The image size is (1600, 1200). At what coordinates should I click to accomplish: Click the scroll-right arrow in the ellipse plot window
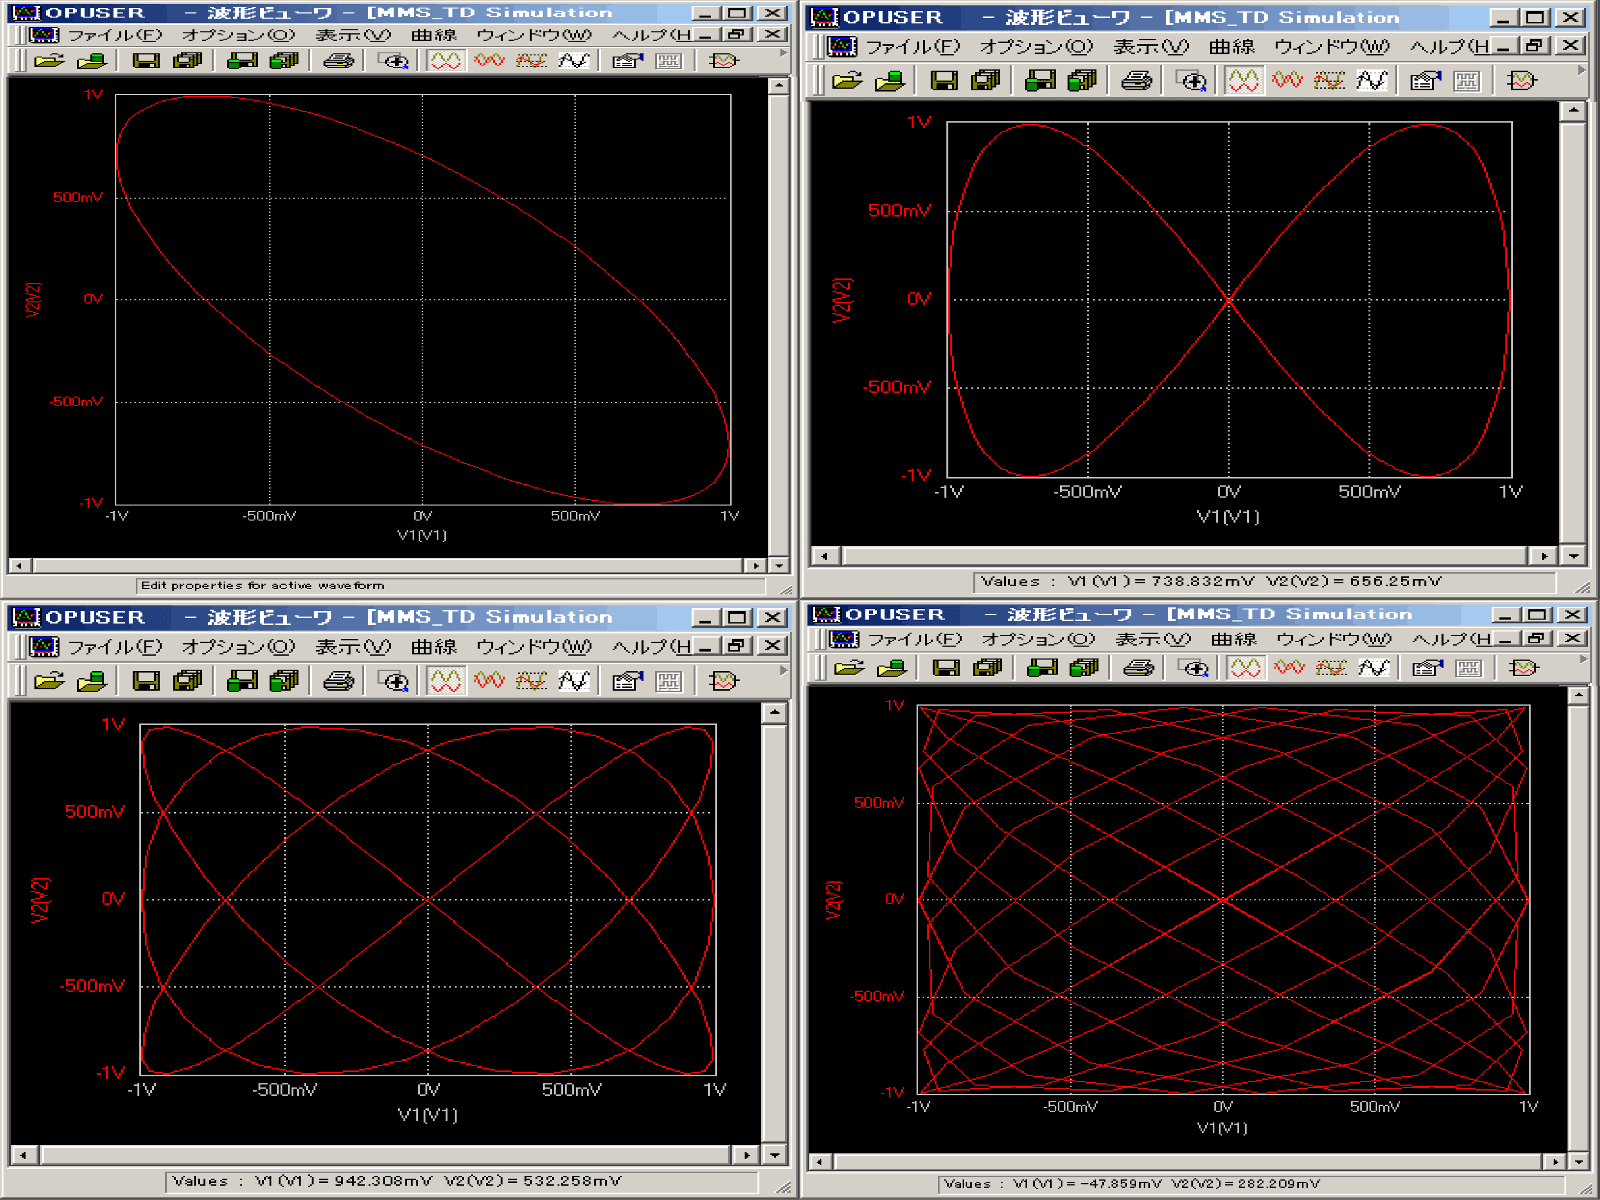click(x=757, y=566)
